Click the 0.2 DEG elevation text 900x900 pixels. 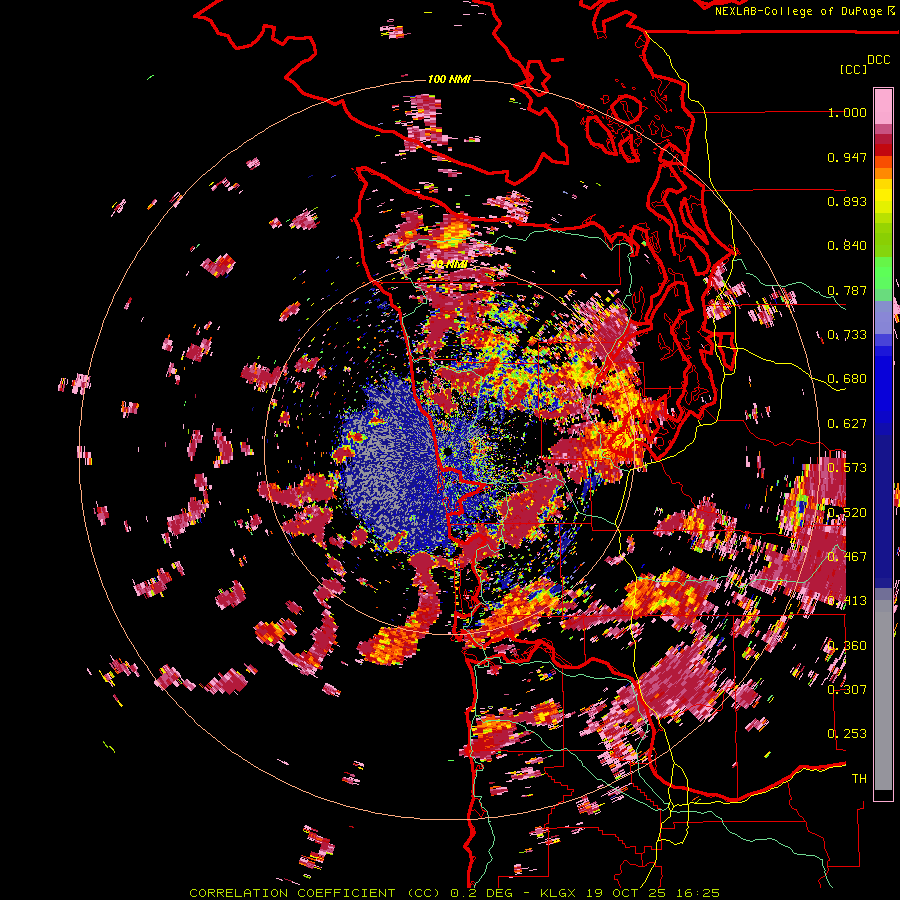point(483,893)
